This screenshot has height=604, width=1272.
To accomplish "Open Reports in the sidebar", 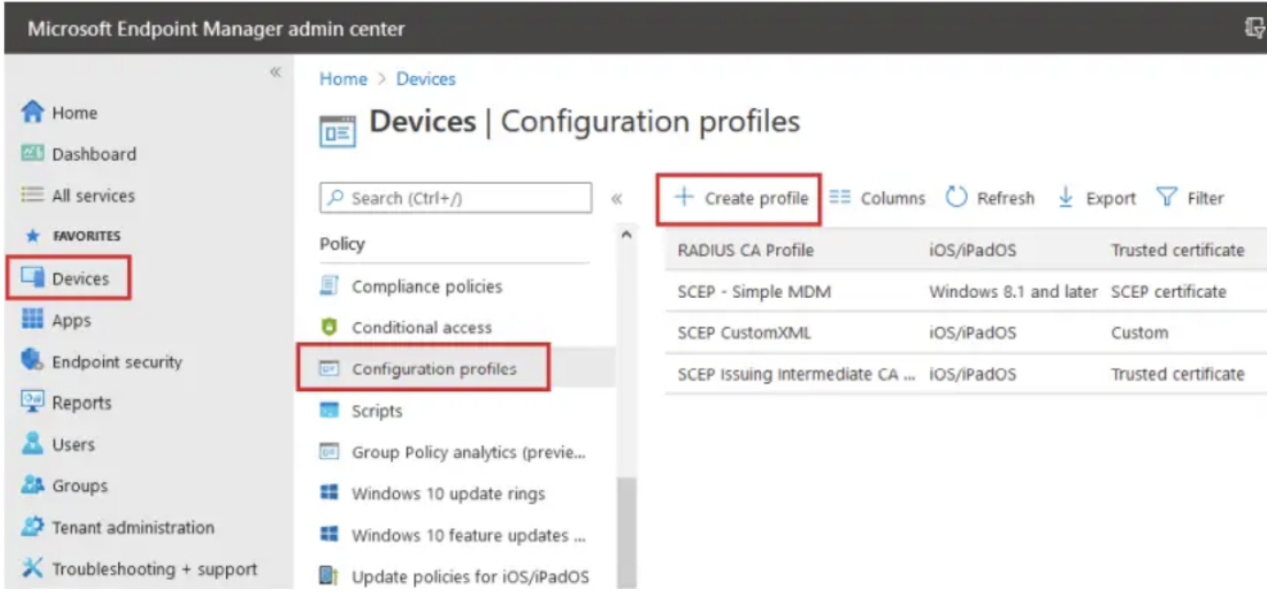I will point(82,403).
